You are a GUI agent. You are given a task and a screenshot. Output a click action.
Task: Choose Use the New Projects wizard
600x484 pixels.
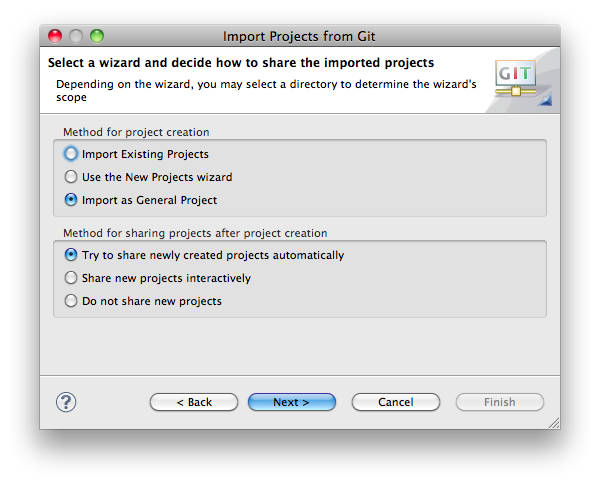click(71, 177)
